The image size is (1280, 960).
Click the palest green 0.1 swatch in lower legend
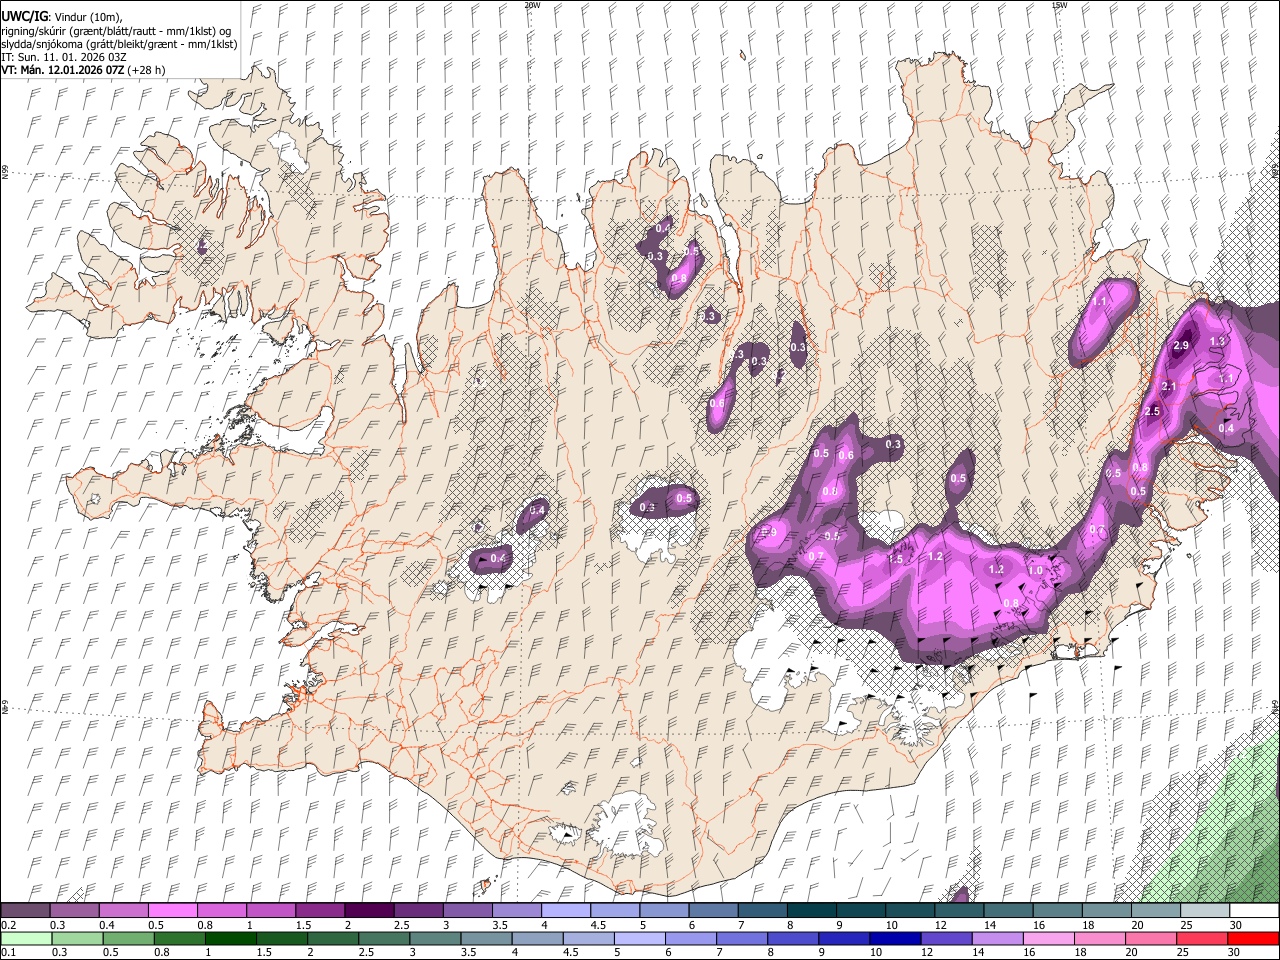click(x=26, y=938)
